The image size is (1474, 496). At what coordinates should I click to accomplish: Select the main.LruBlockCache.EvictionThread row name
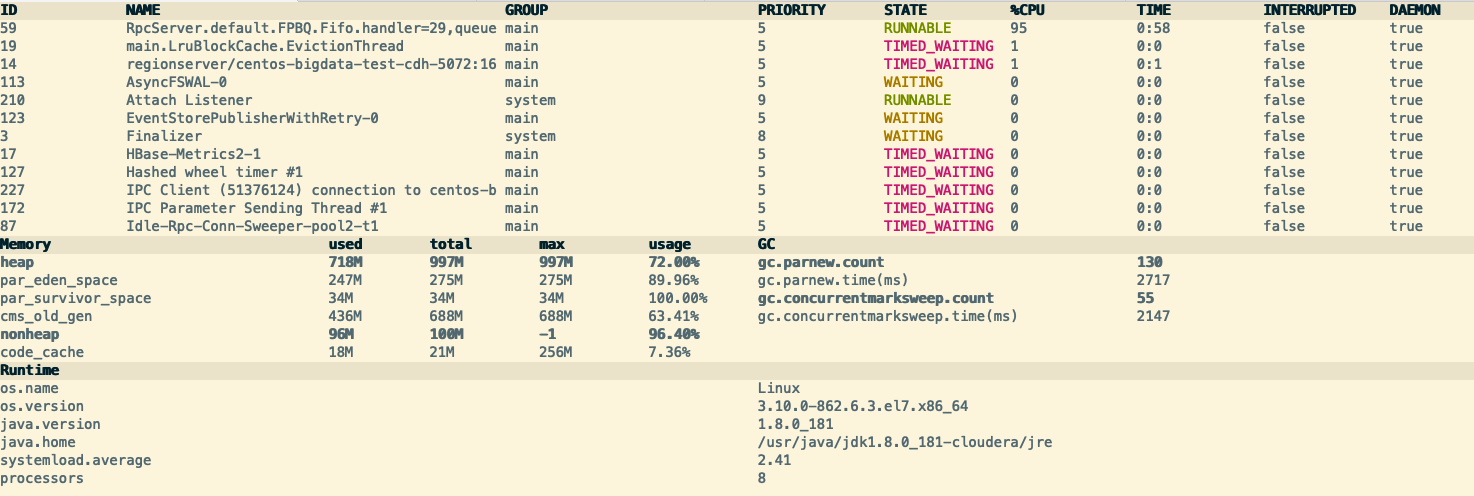(265, 46)
